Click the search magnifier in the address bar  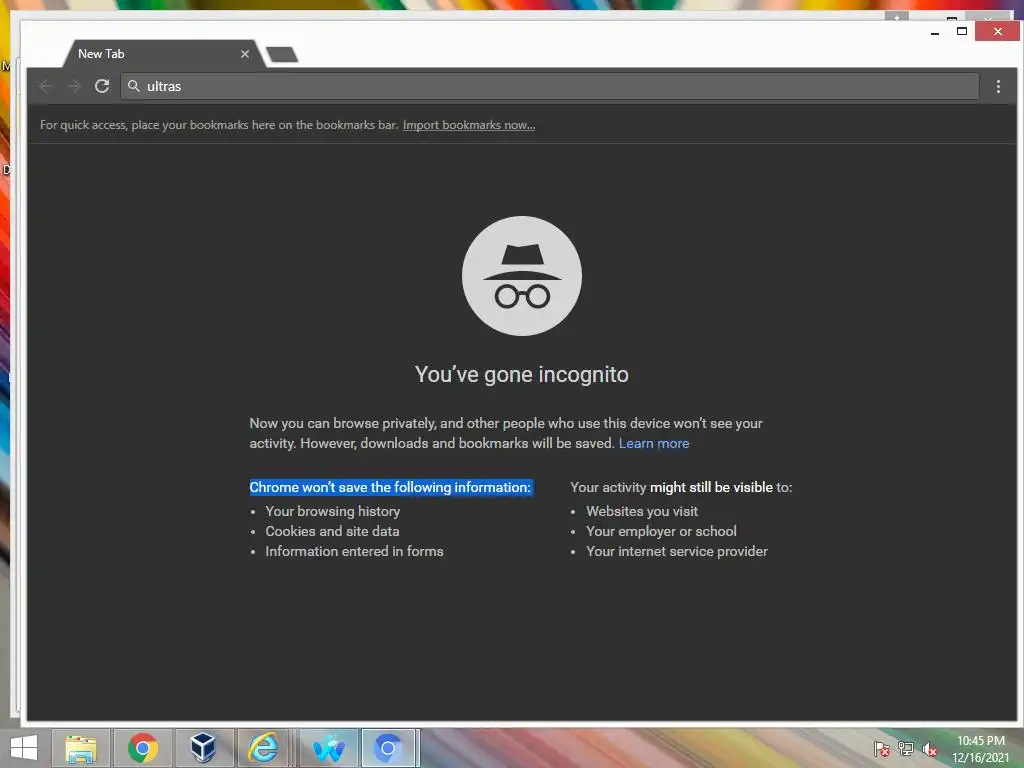pos(134,86)
